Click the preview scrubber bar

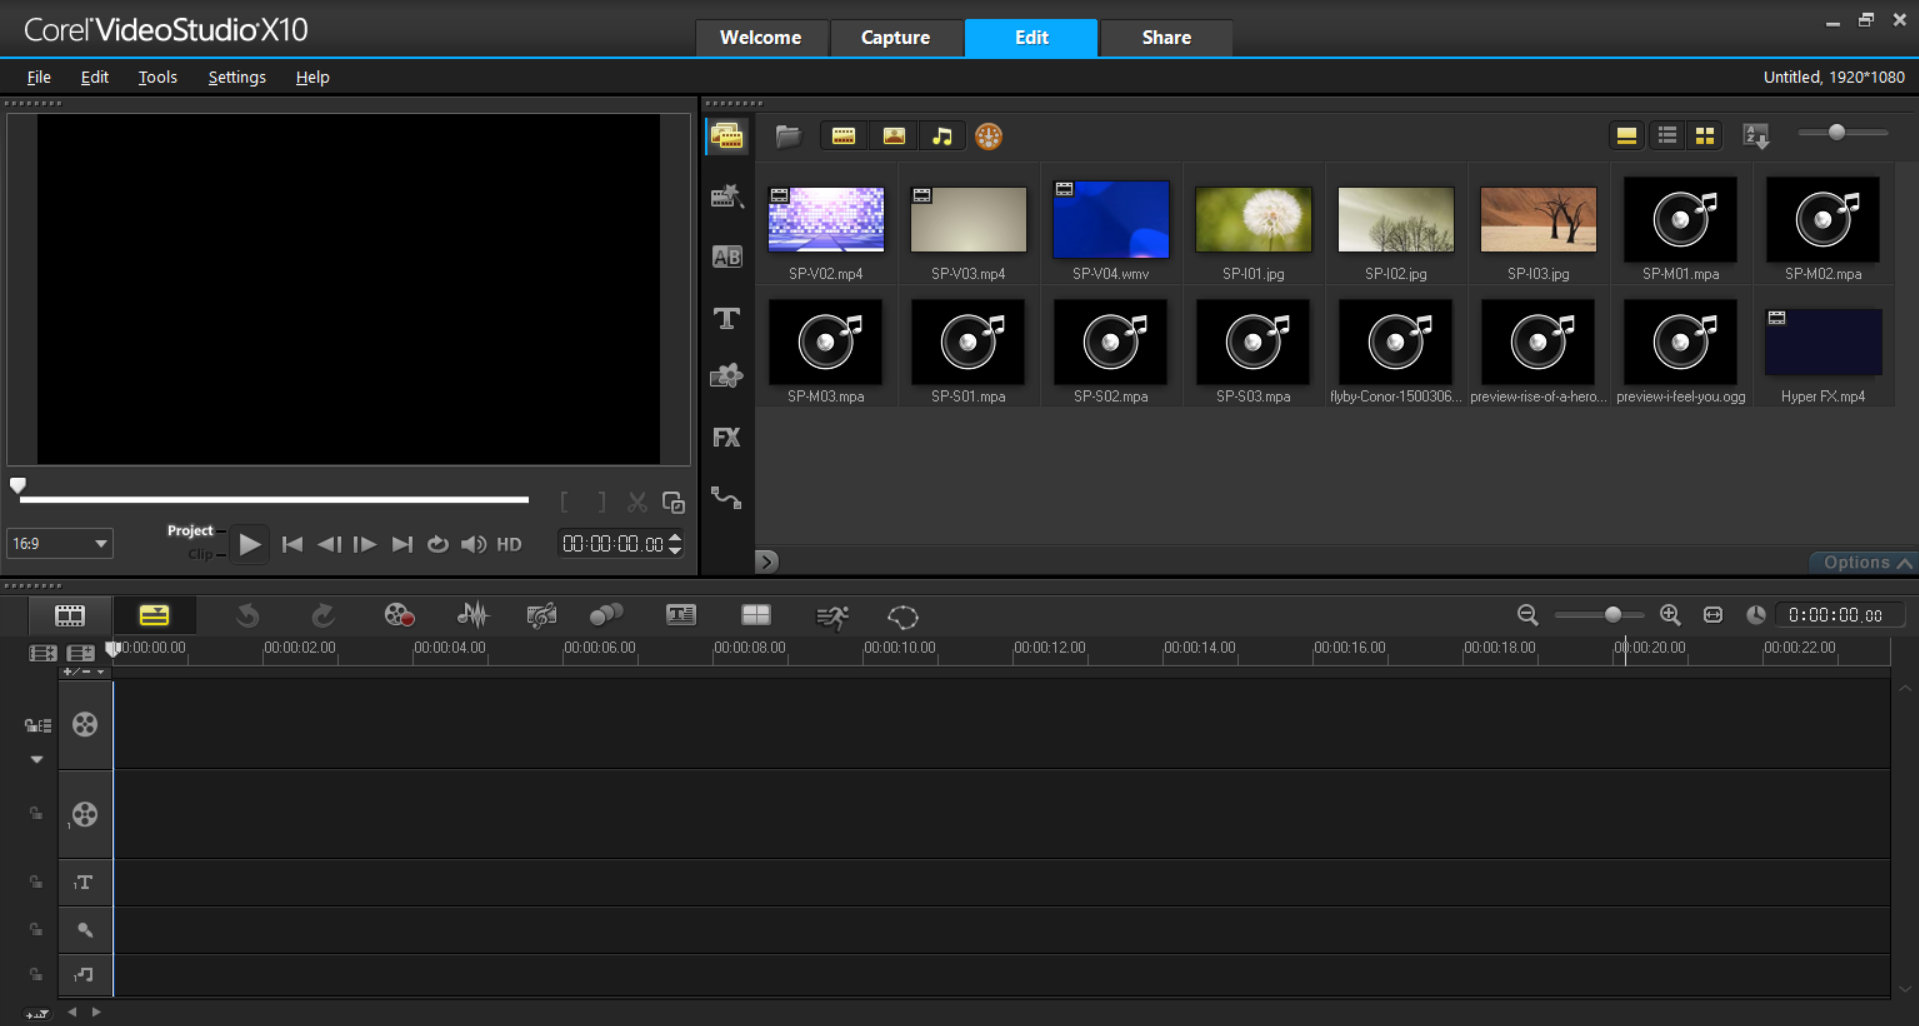pos(274,498)
